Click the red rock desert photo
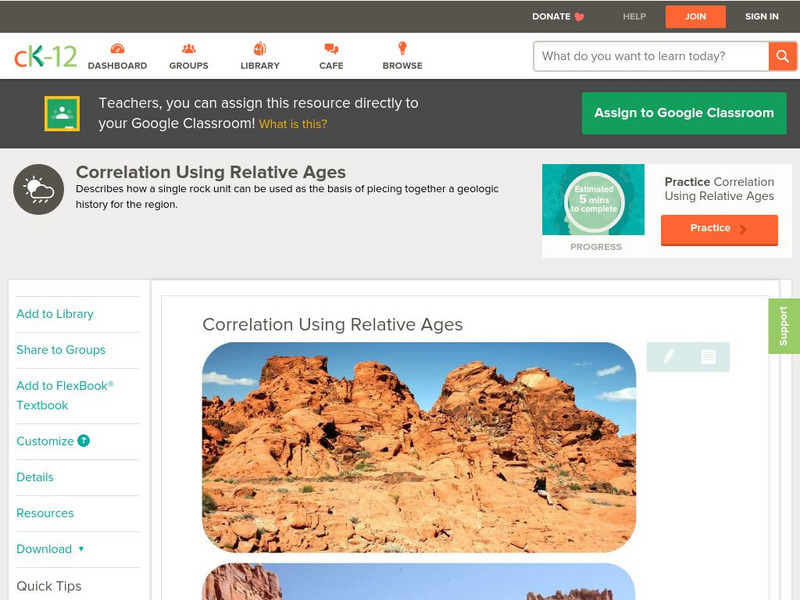 tap(419, 447)
